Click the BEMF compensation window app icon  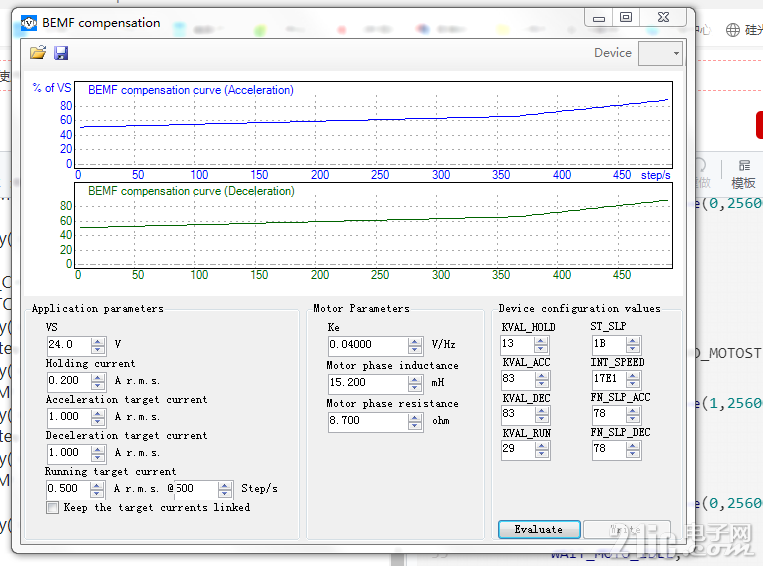[29, 23]
